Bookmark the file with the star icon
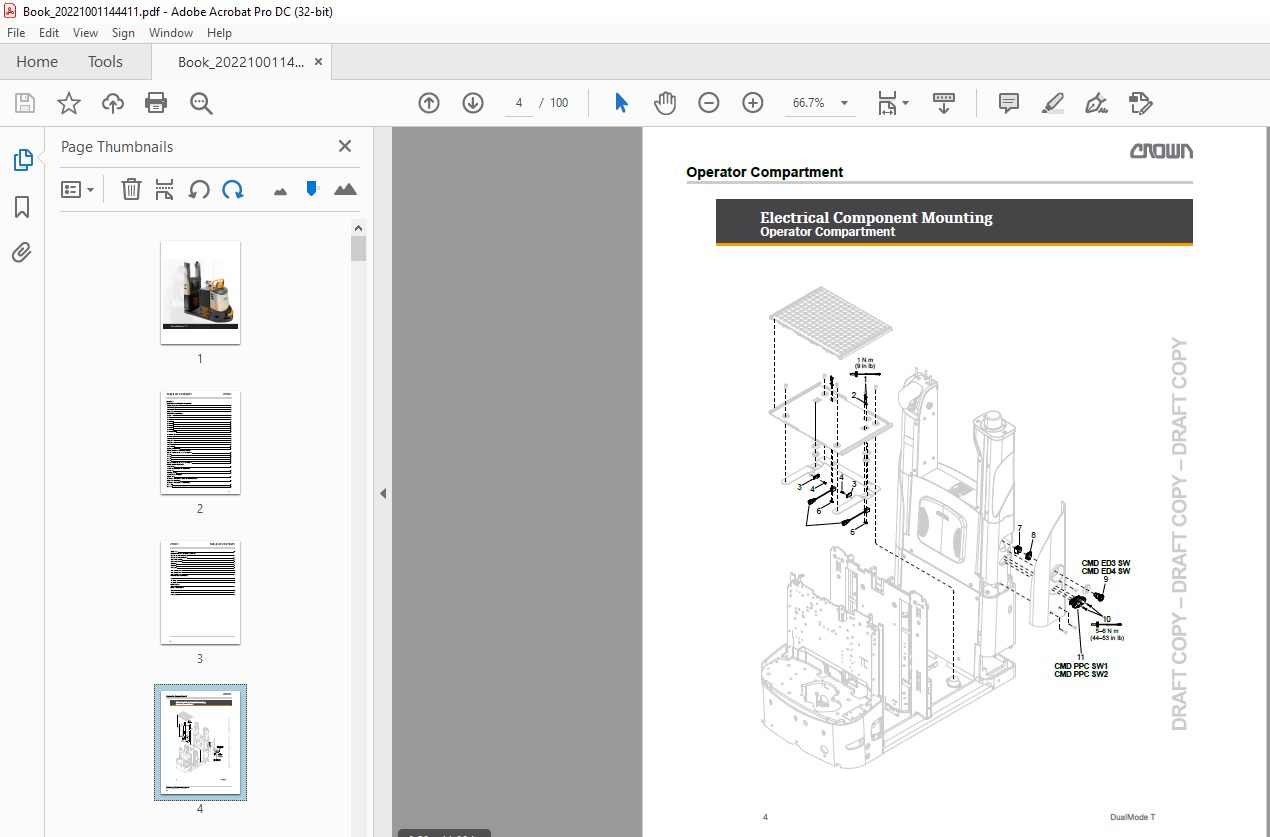The height and width of the screenshot is (837, 1270). click(68, 103)
